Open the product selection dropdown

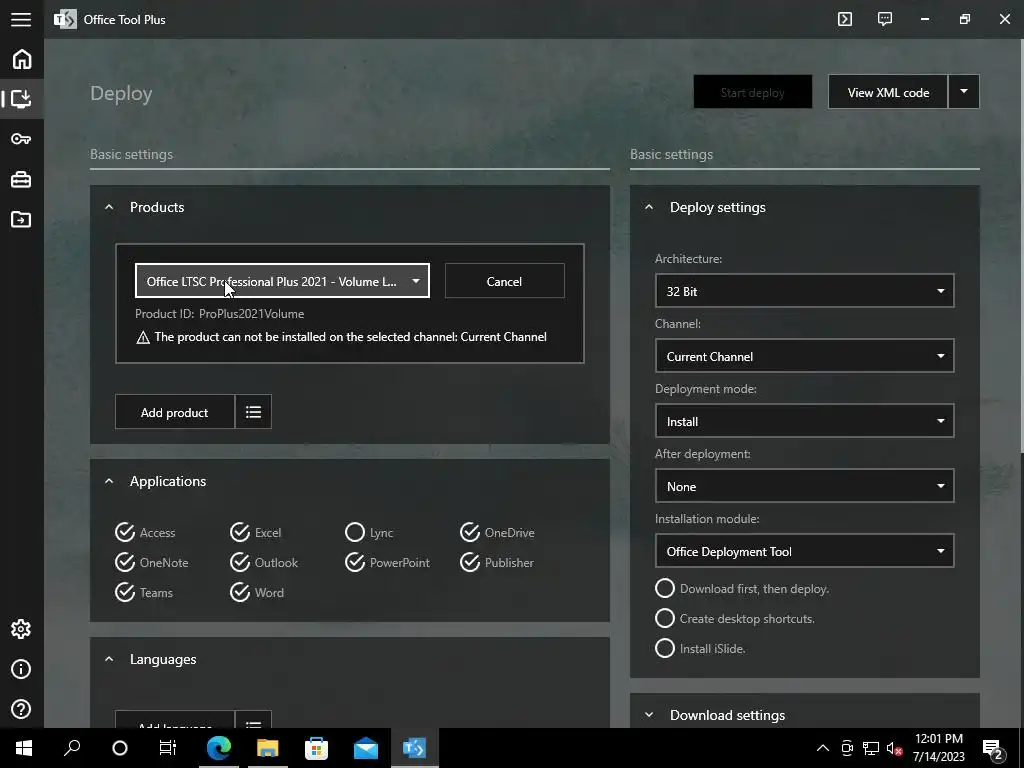pos(282,281)
